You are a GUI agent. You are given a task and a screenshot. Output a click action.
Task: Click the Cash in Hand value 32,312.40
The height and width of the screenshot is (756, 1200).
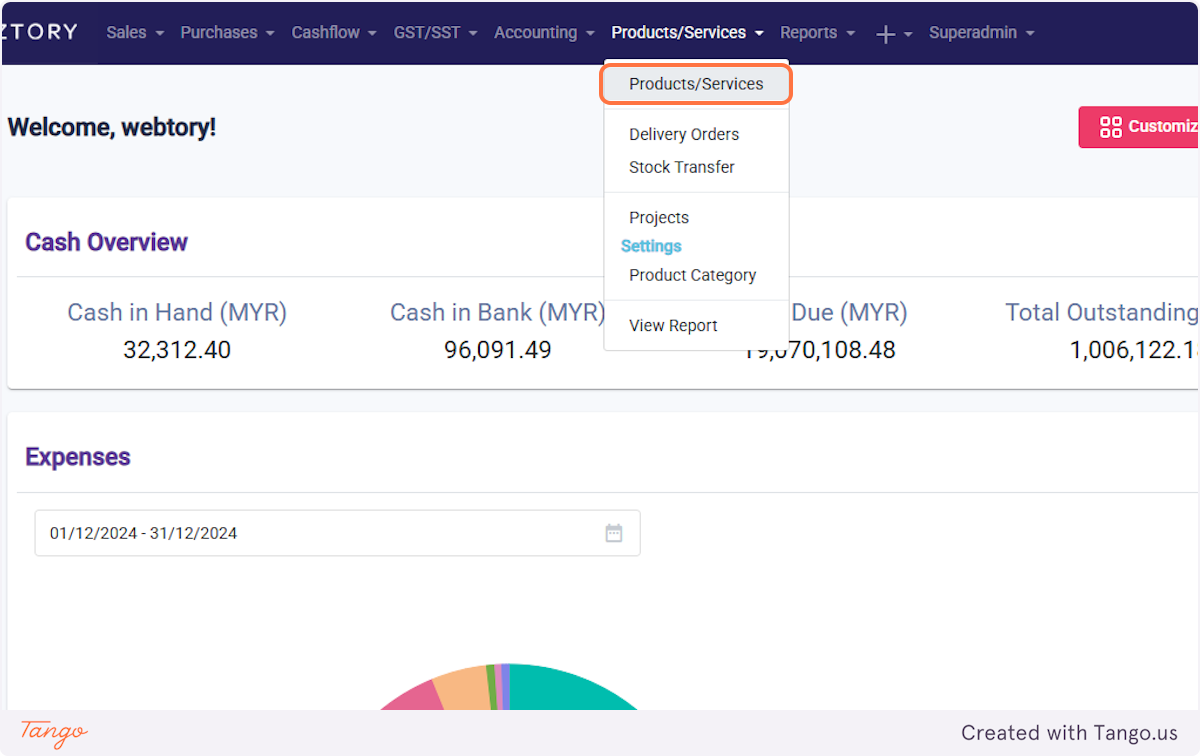(177, 350)
